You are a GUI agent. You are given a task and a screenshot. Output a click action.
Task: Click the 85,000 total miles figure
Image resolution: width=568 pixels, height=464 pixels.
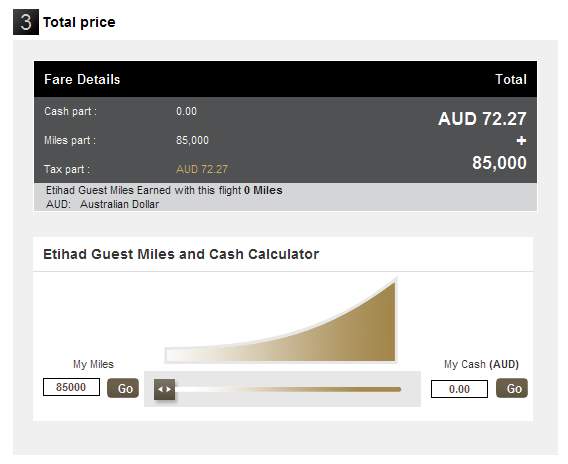click(499, 163)
